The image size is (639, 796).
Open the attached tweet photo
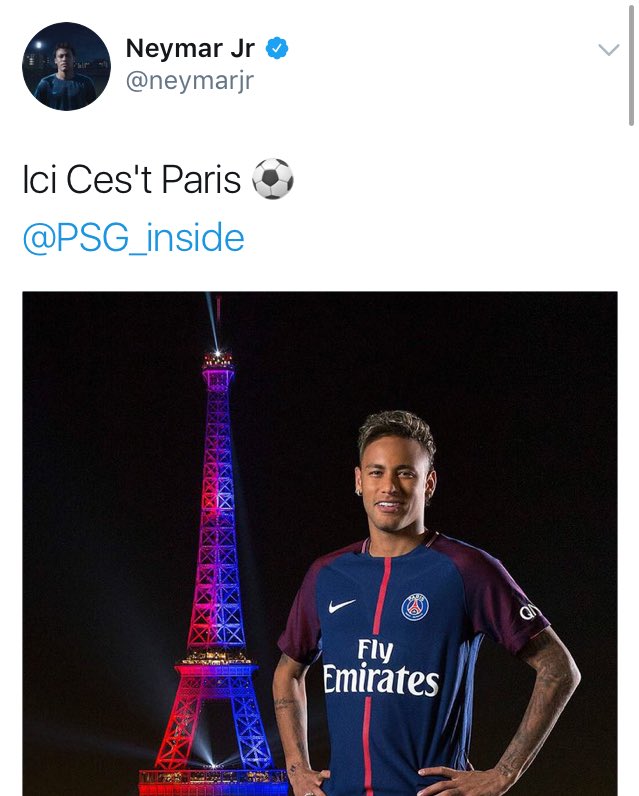click(x=320, y=543)
